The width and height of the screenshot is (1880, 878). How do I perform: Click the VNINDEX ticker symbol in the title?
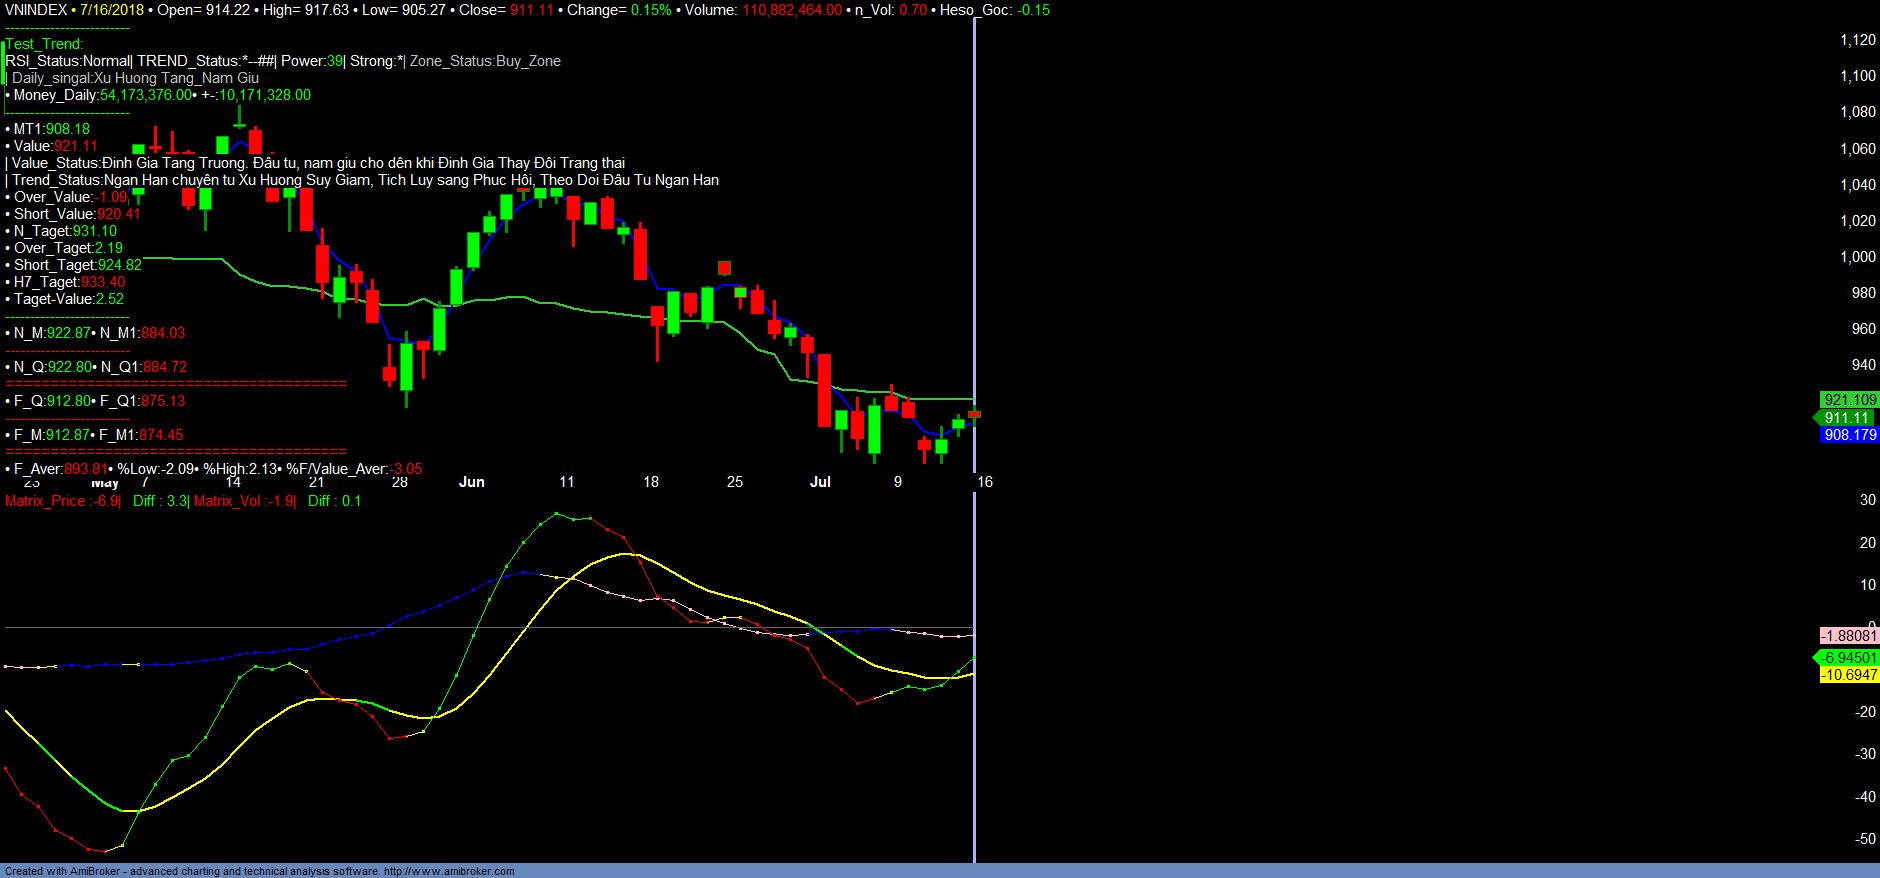pyautogui.click(x=36, y=10)
